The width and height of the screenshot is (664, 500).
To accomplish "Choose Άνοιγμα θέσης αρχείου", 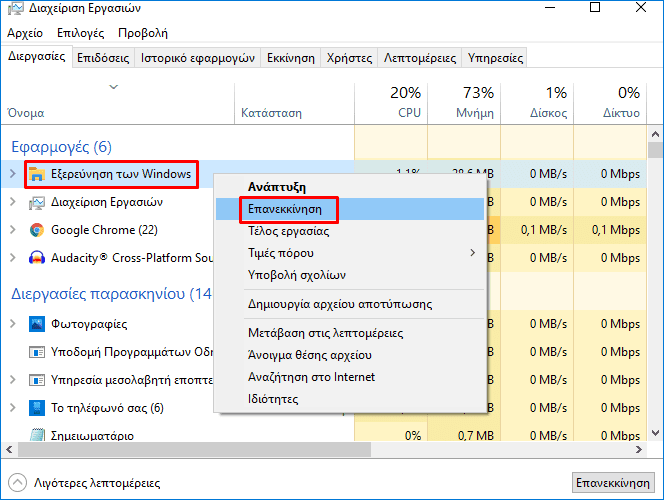I will [x=350, y=355].
